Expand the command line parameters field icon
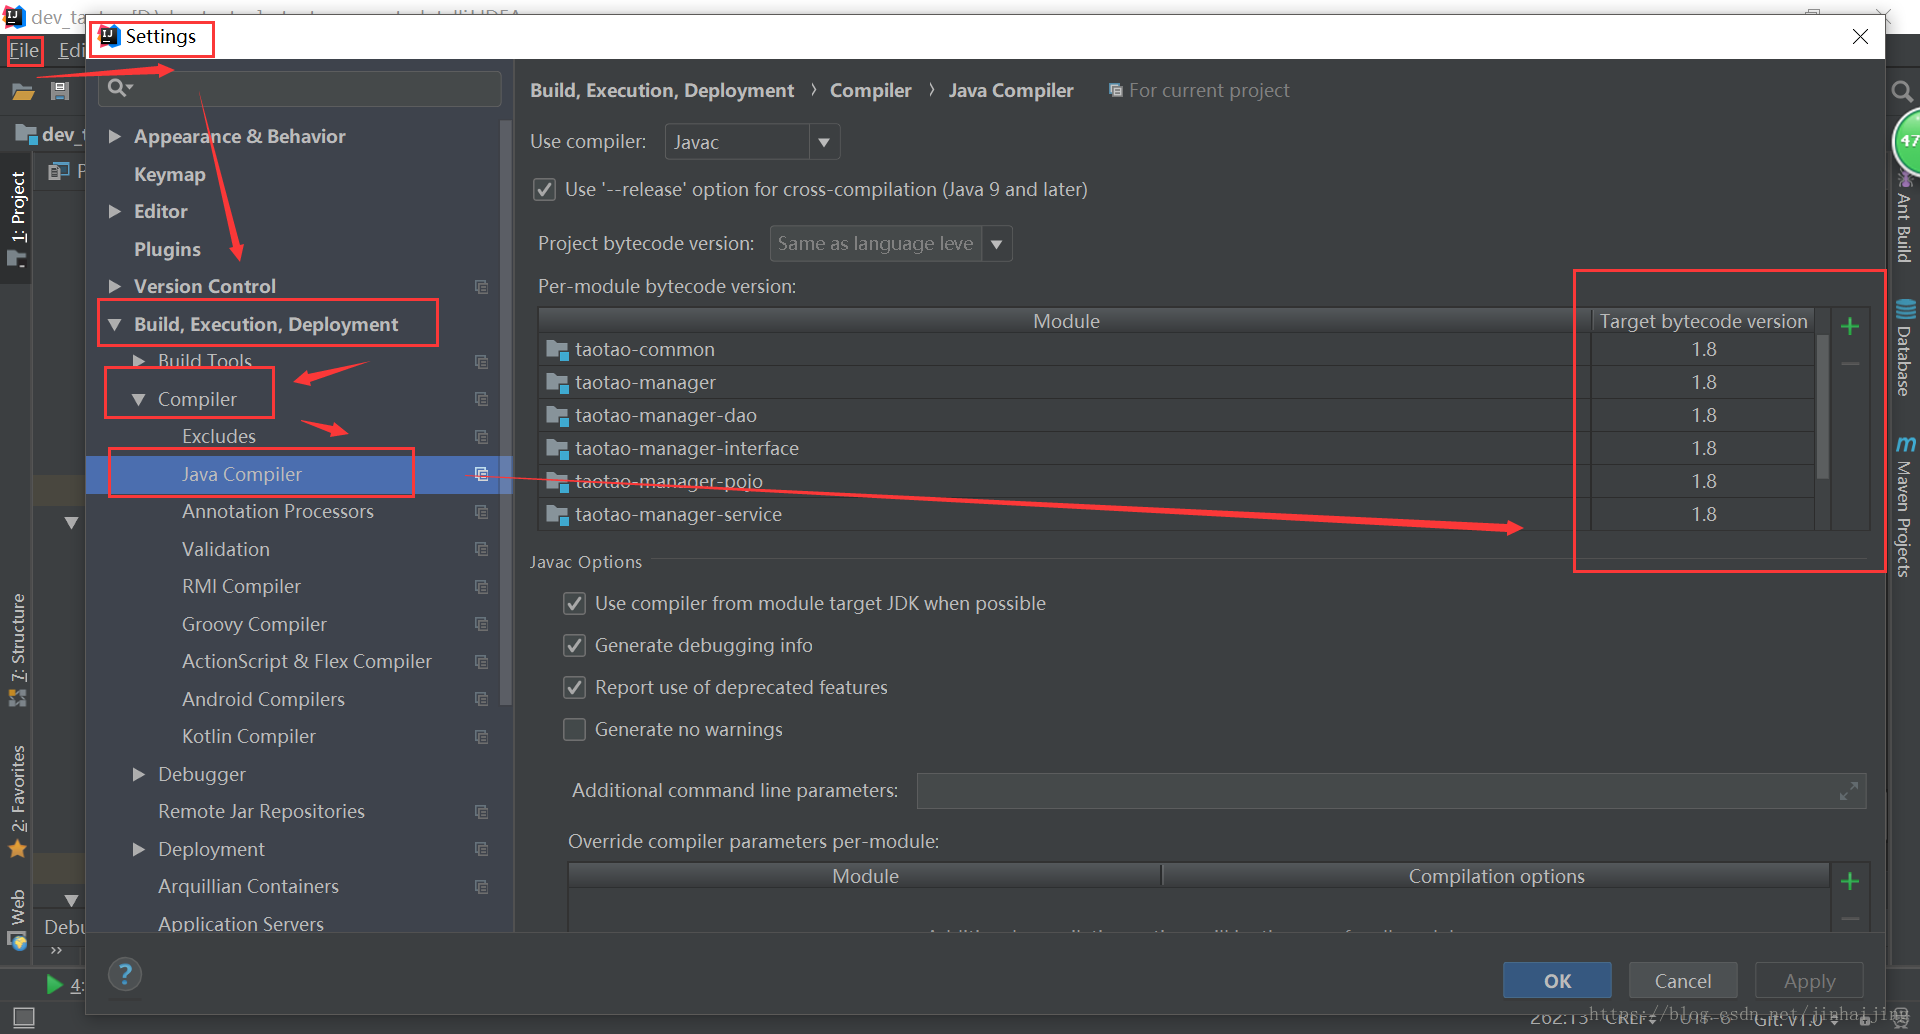This screenshot has width=1920, height=1034. (1849, 791)
